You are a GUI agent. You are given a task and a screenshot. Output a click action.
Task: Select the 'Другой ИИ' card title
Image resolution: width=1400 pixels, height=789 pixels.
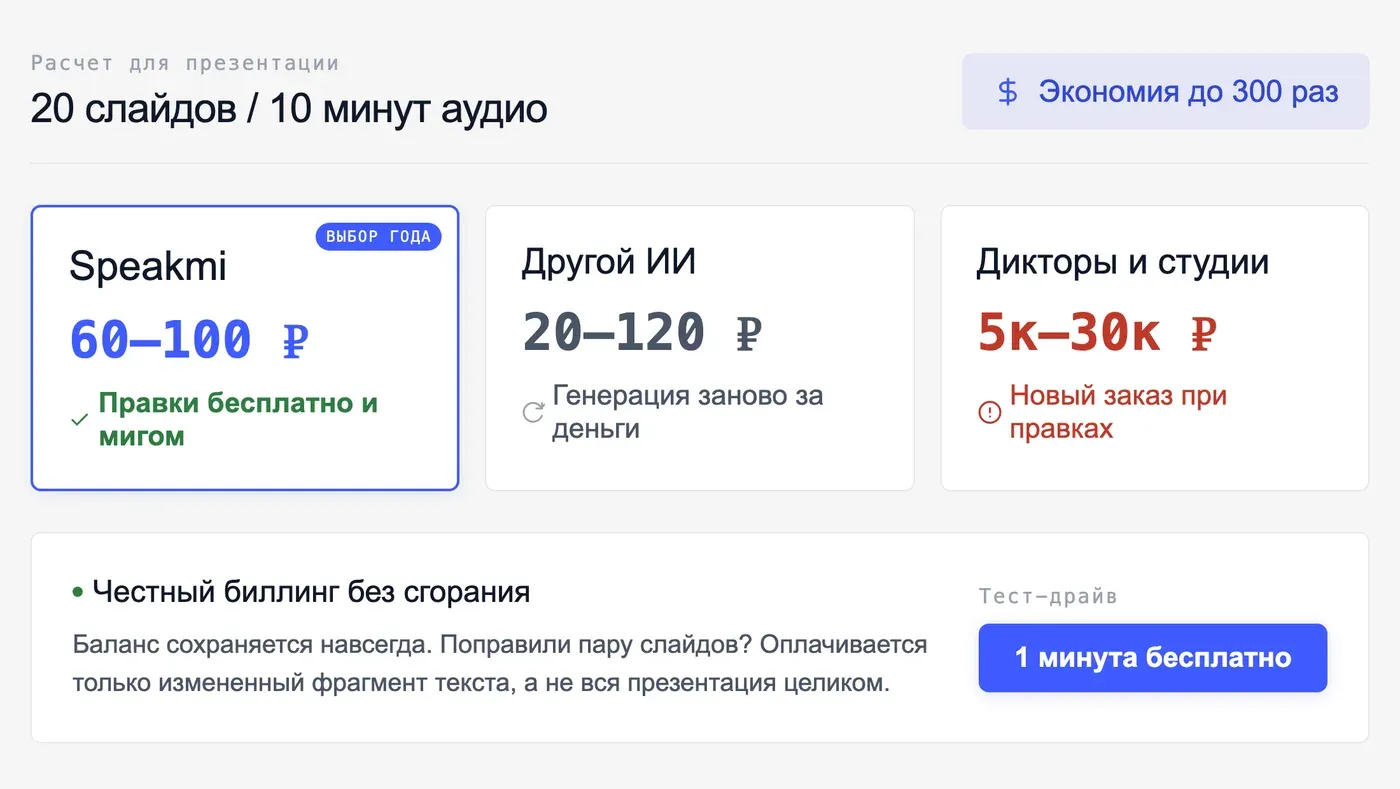pos(609,262)
